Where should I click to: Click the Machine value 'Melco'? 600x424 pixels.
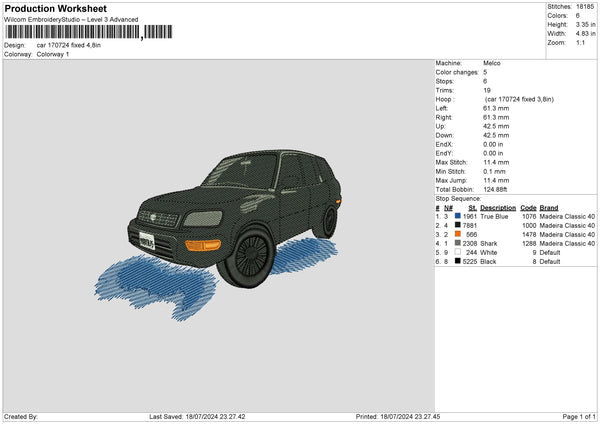coord(492,63)
